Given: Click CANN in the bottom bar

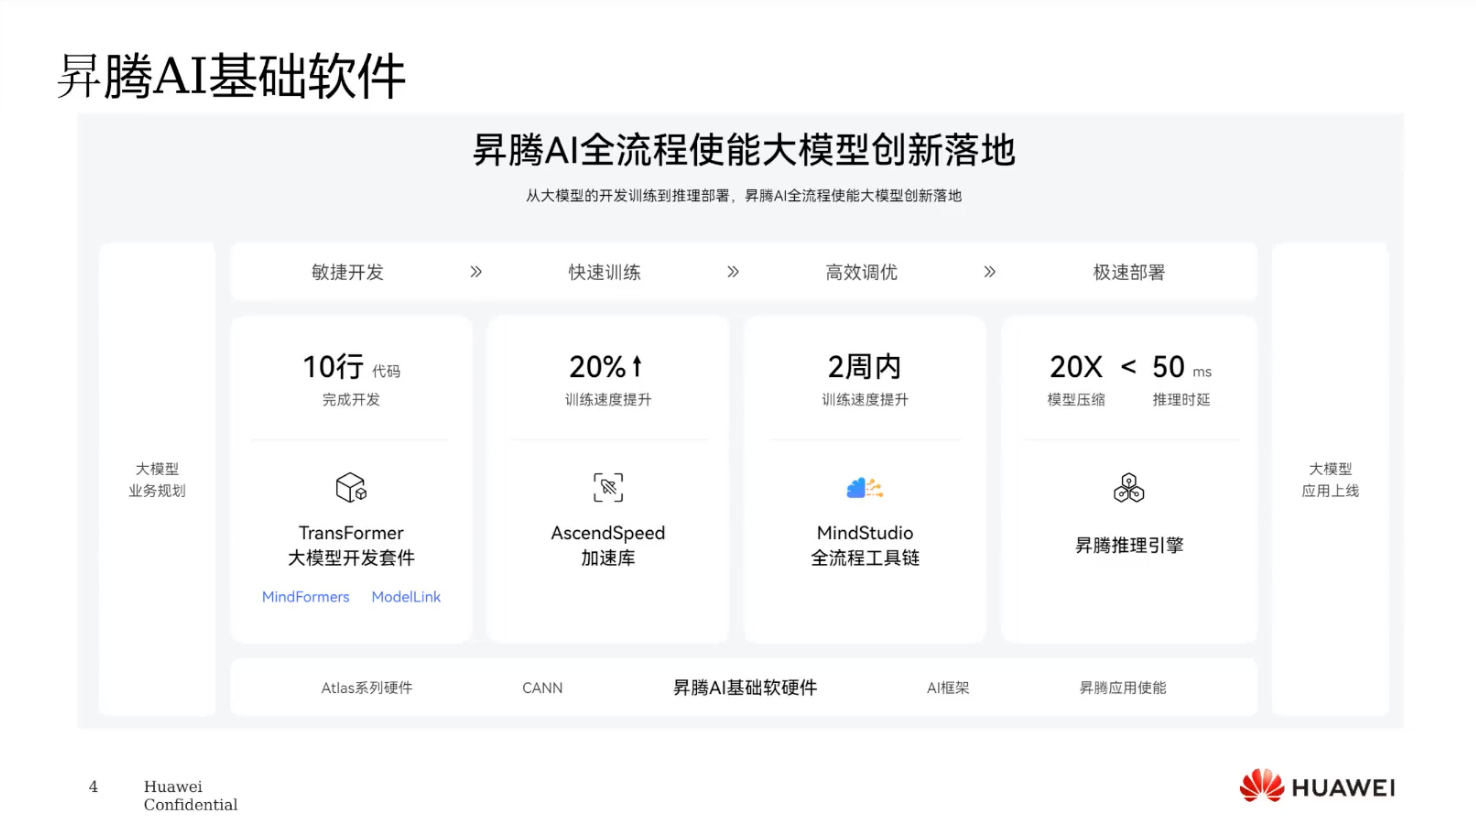Looking at the screenshot, I should tap(543, 688).
